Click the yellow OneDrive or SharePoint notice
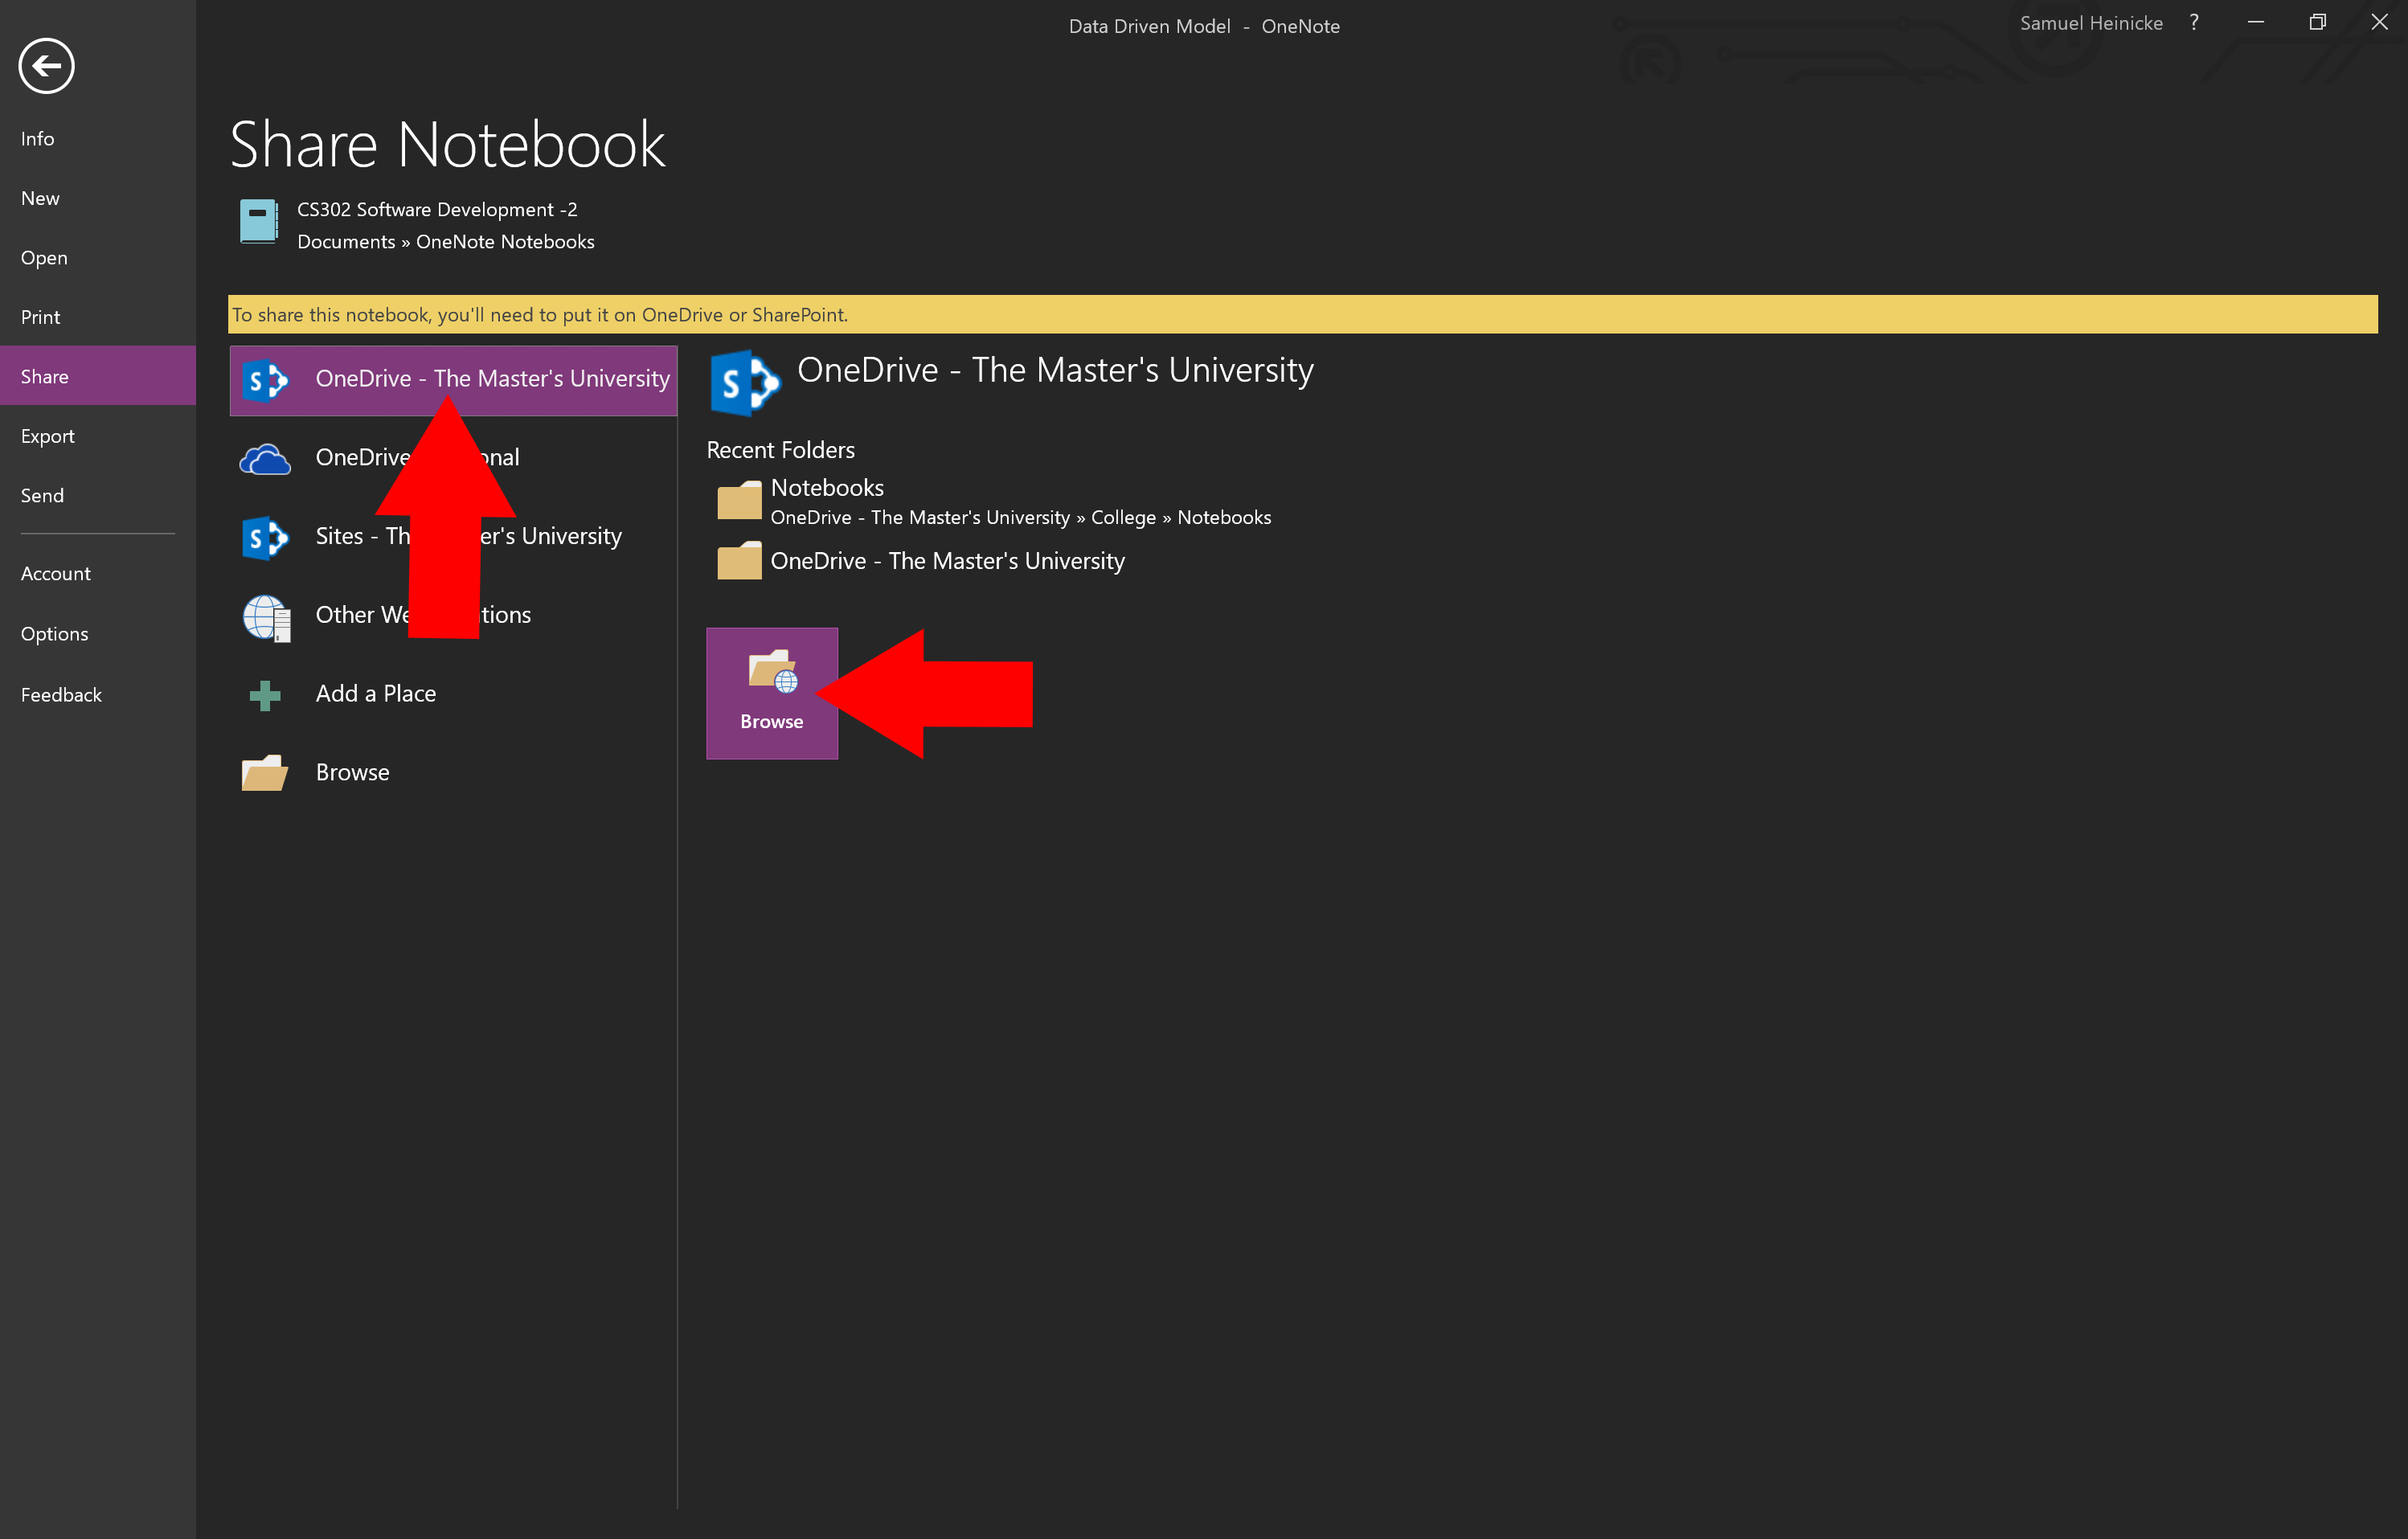 1302,314
